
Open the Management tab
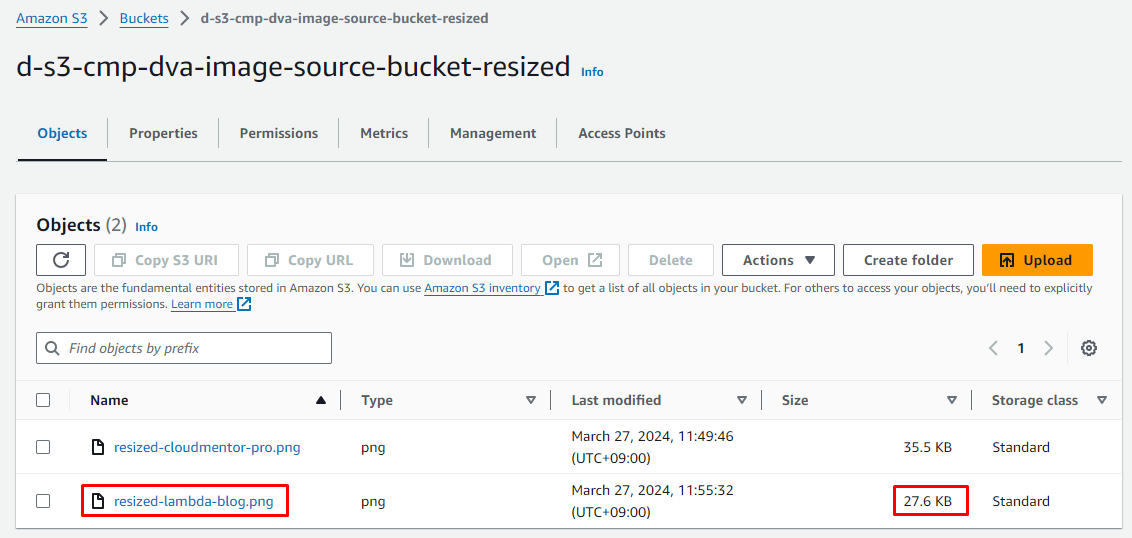492,133
